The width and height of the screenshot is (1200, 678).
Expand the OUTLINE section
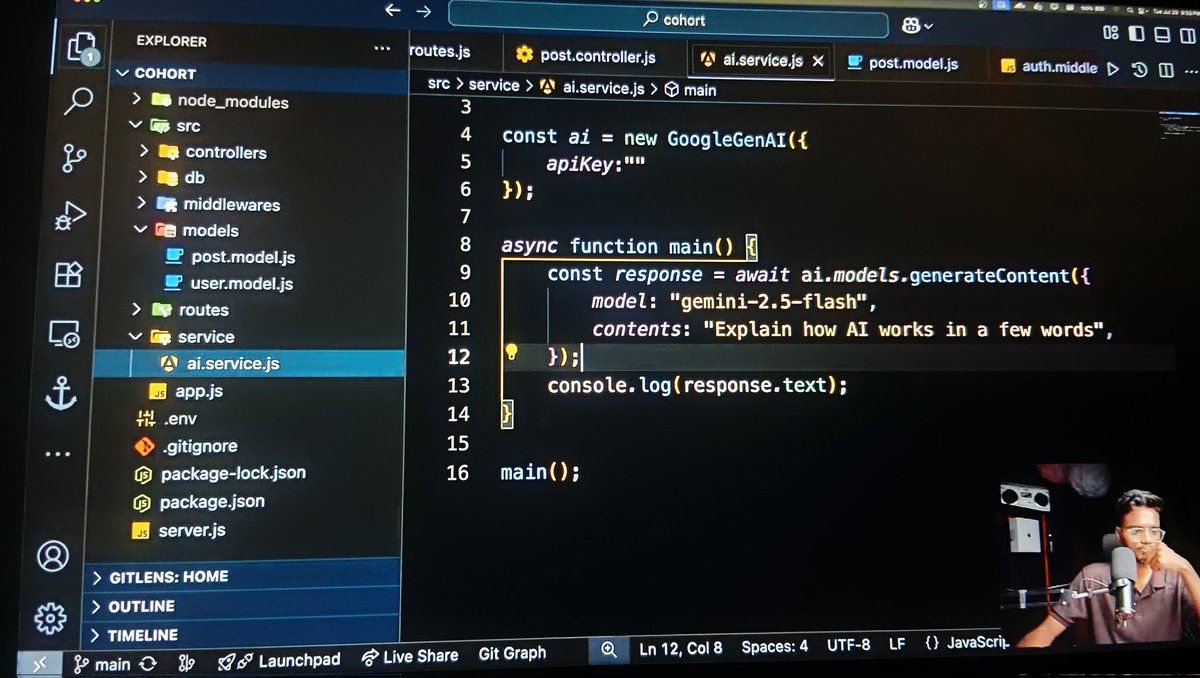coord(244,606)
